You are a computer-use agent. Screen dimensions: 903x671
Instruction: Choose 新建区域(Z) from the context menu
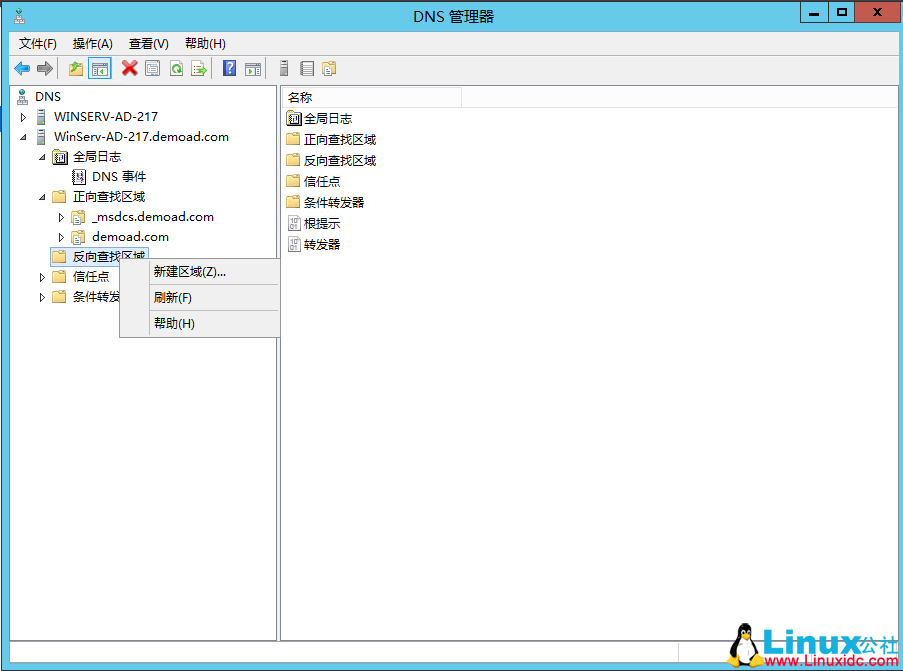pyautogui.click(x=189, y=272)
